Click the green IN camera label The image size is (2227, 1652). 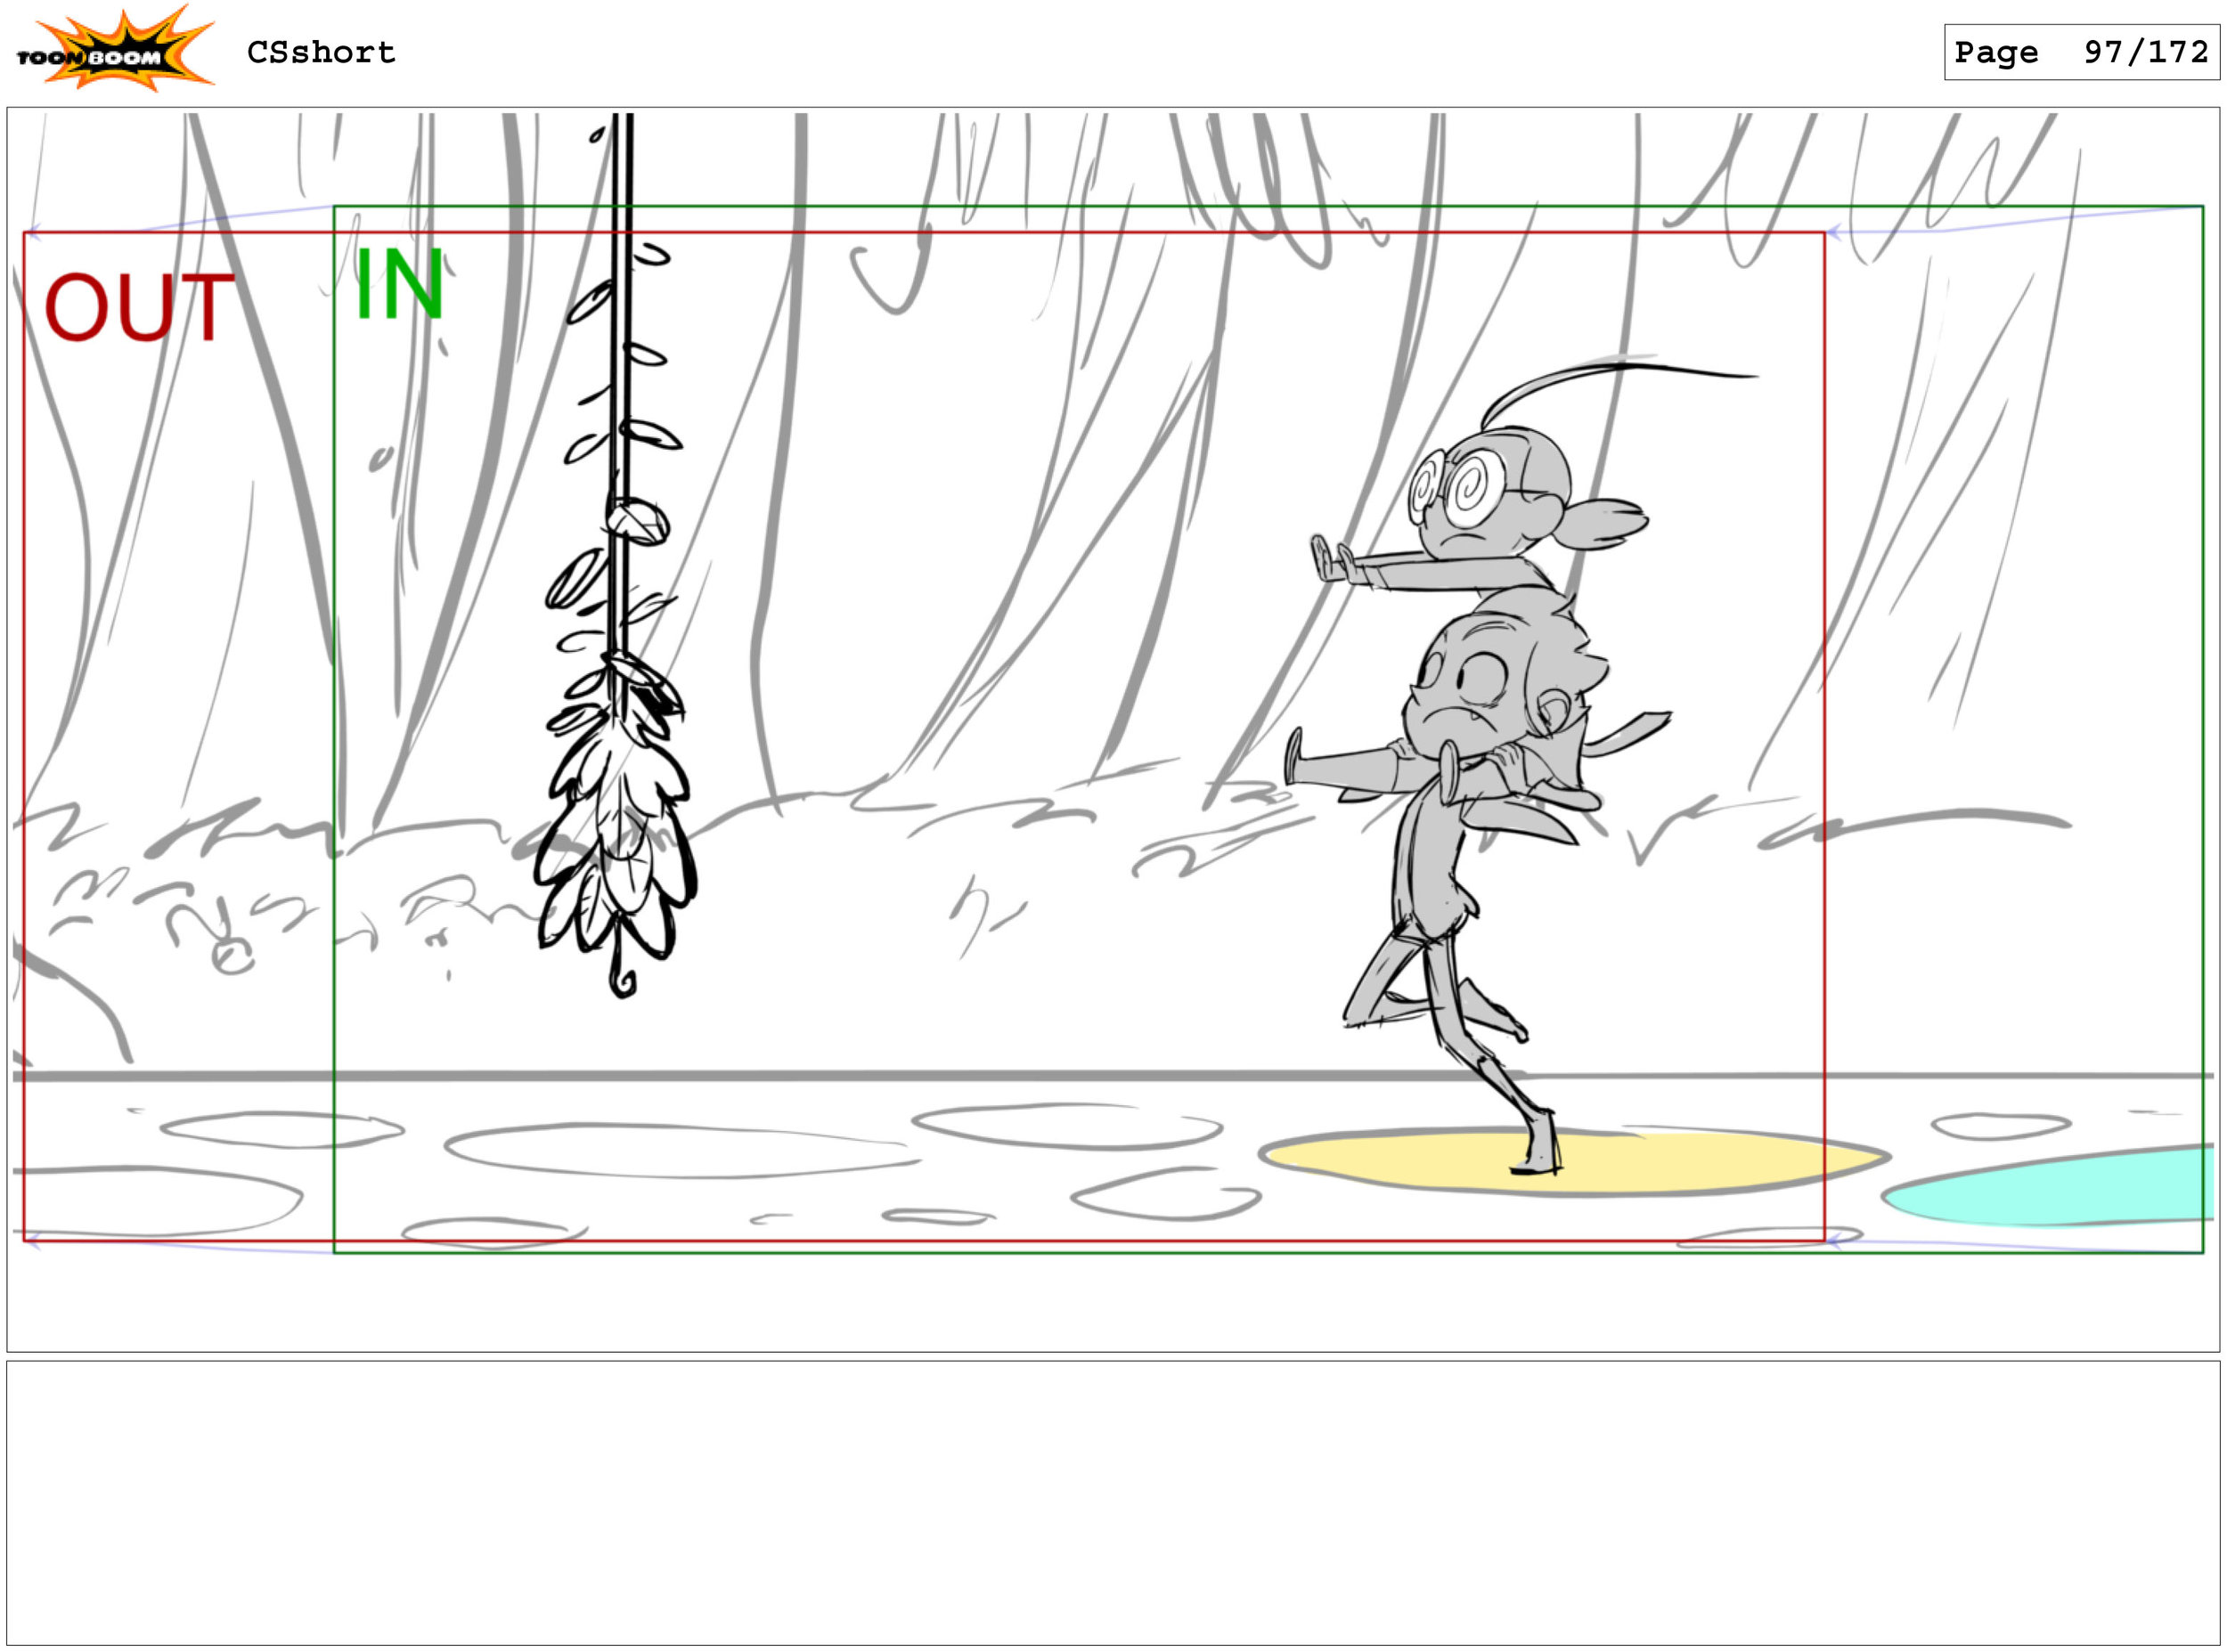pyautogui.click(x=398, y=285)
